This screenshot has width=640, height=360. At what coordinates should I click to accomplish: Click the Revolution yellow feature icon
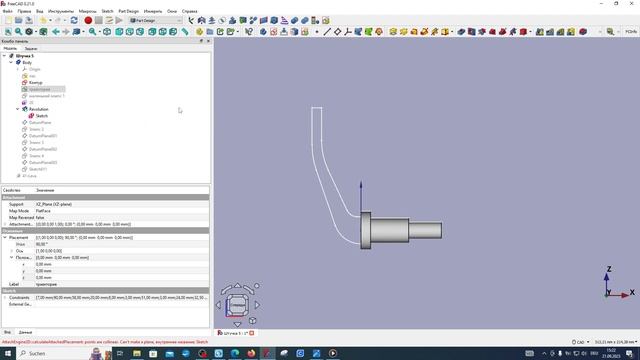(x=404, y=31)
